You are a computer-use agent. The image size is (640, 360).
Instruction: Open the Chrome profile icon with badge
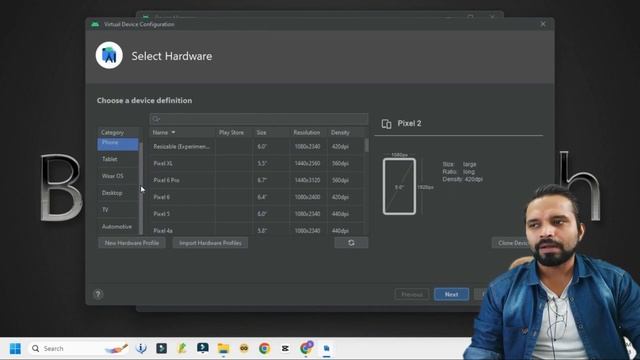pos(306,348)
